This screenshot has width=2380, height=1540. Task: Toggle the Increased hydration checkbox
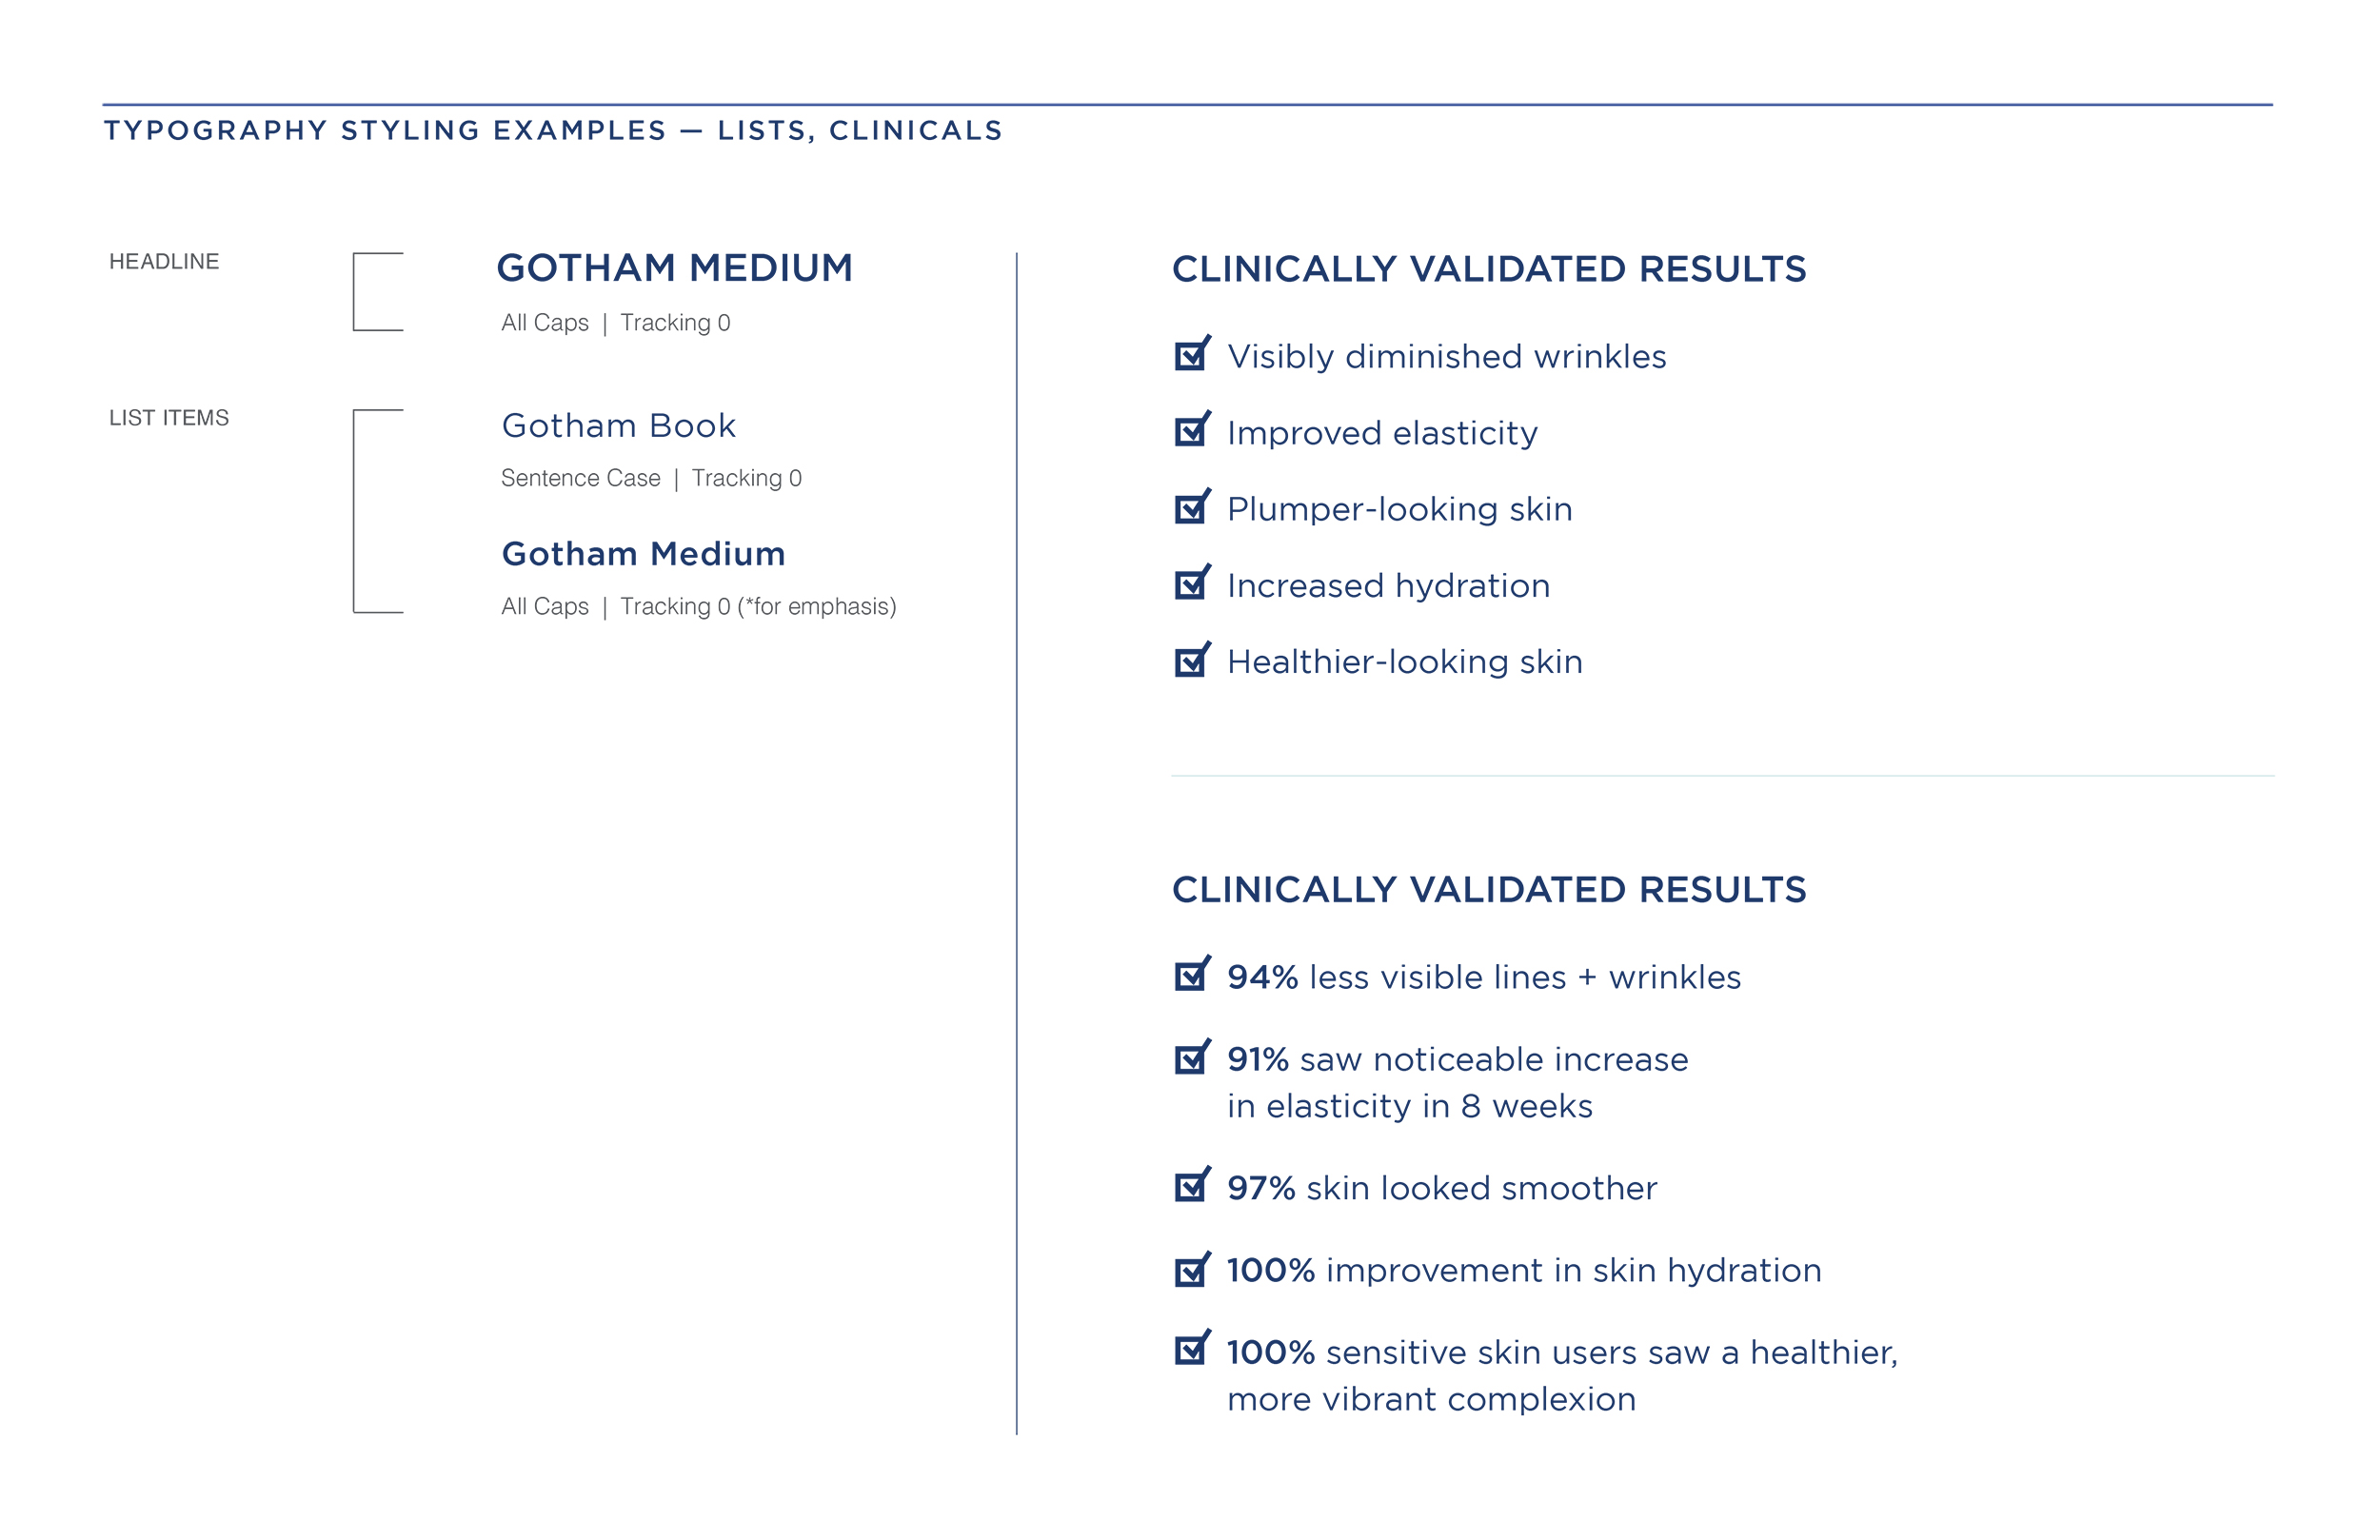pyautogui.click(x=1190, y=585)
